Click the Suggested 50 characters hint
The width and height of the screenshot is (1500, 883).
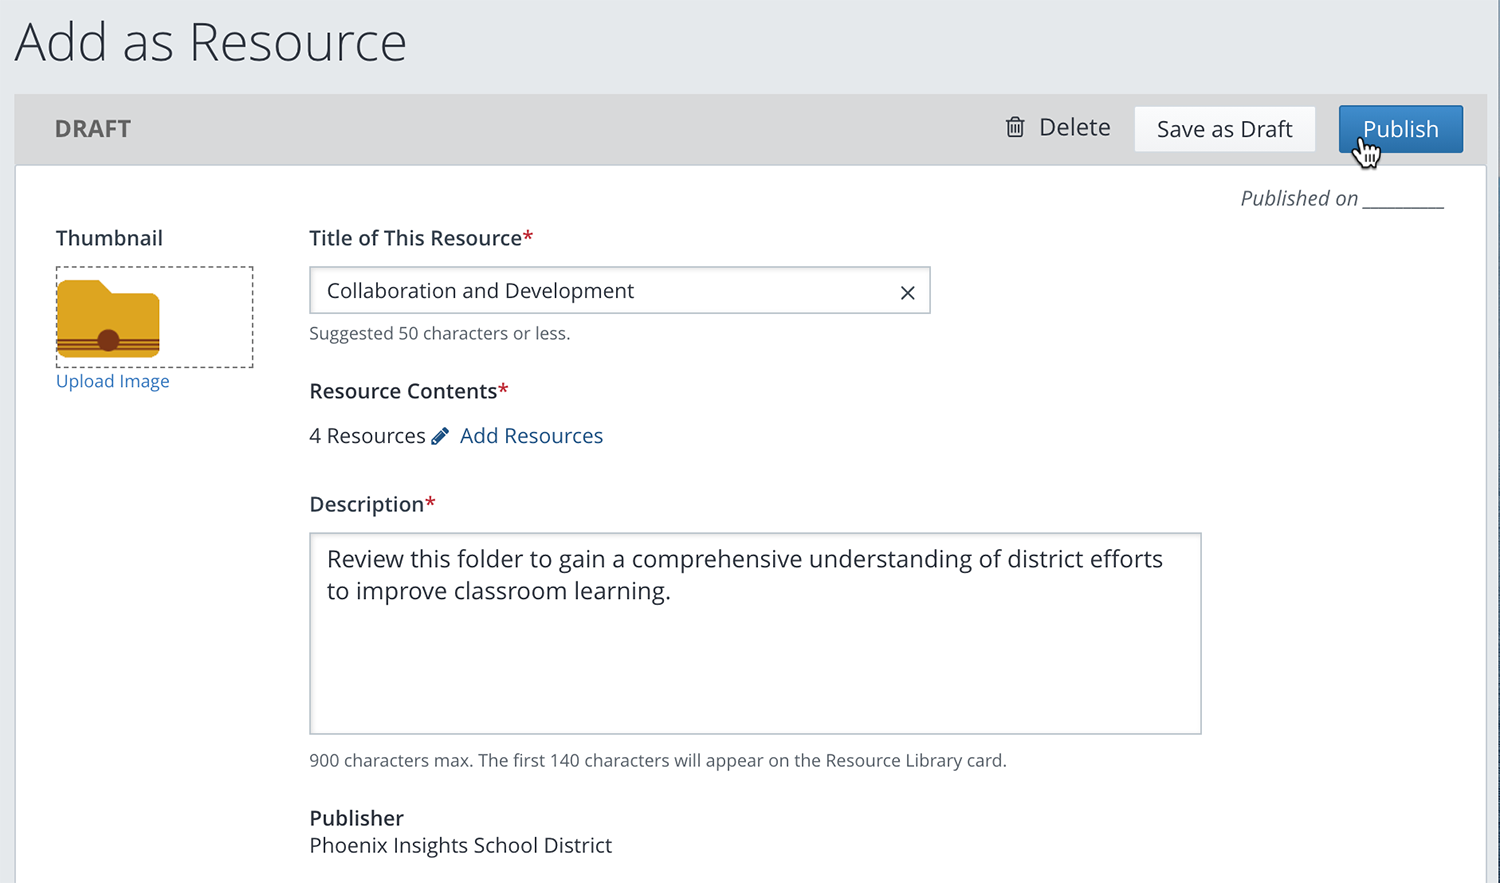point(439,333)
